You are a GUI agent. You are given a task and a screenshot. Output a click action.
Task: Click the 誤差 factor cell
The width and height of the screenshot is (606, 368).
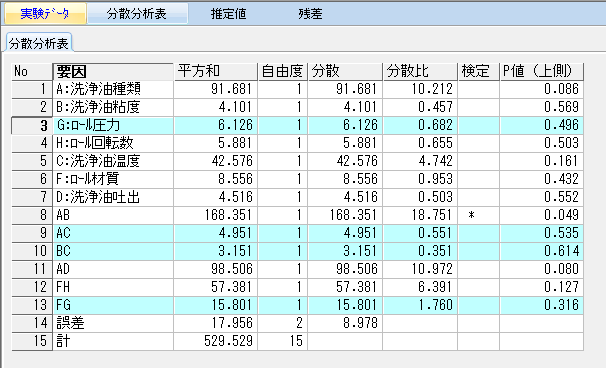pos(113,323)
